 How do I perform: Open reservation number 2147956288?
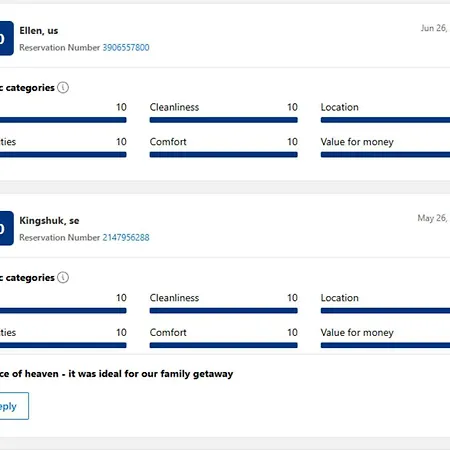126,238
